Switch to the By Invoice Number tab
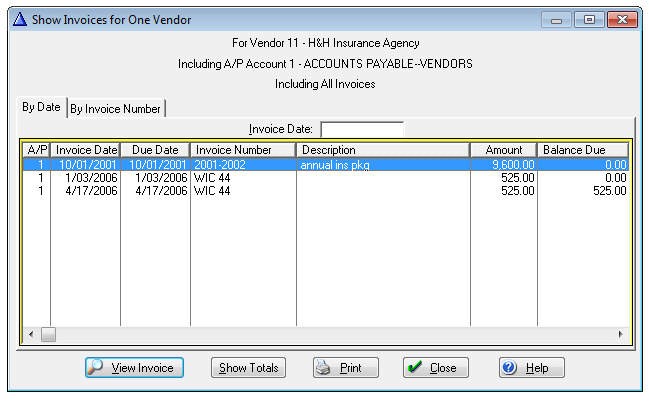The height and width of the screenshot is (403, 649). [x=115, y=108]
